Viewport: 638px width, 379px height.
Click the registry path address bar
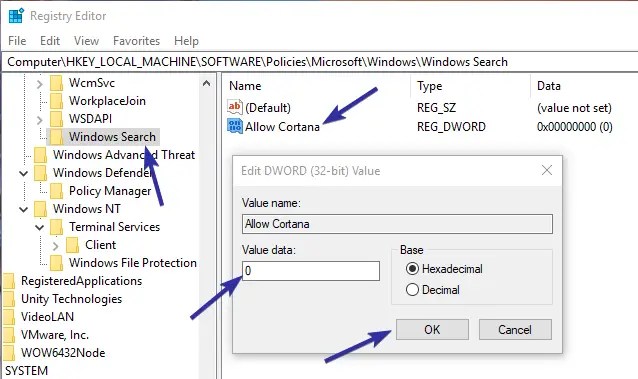click(319, 62)
